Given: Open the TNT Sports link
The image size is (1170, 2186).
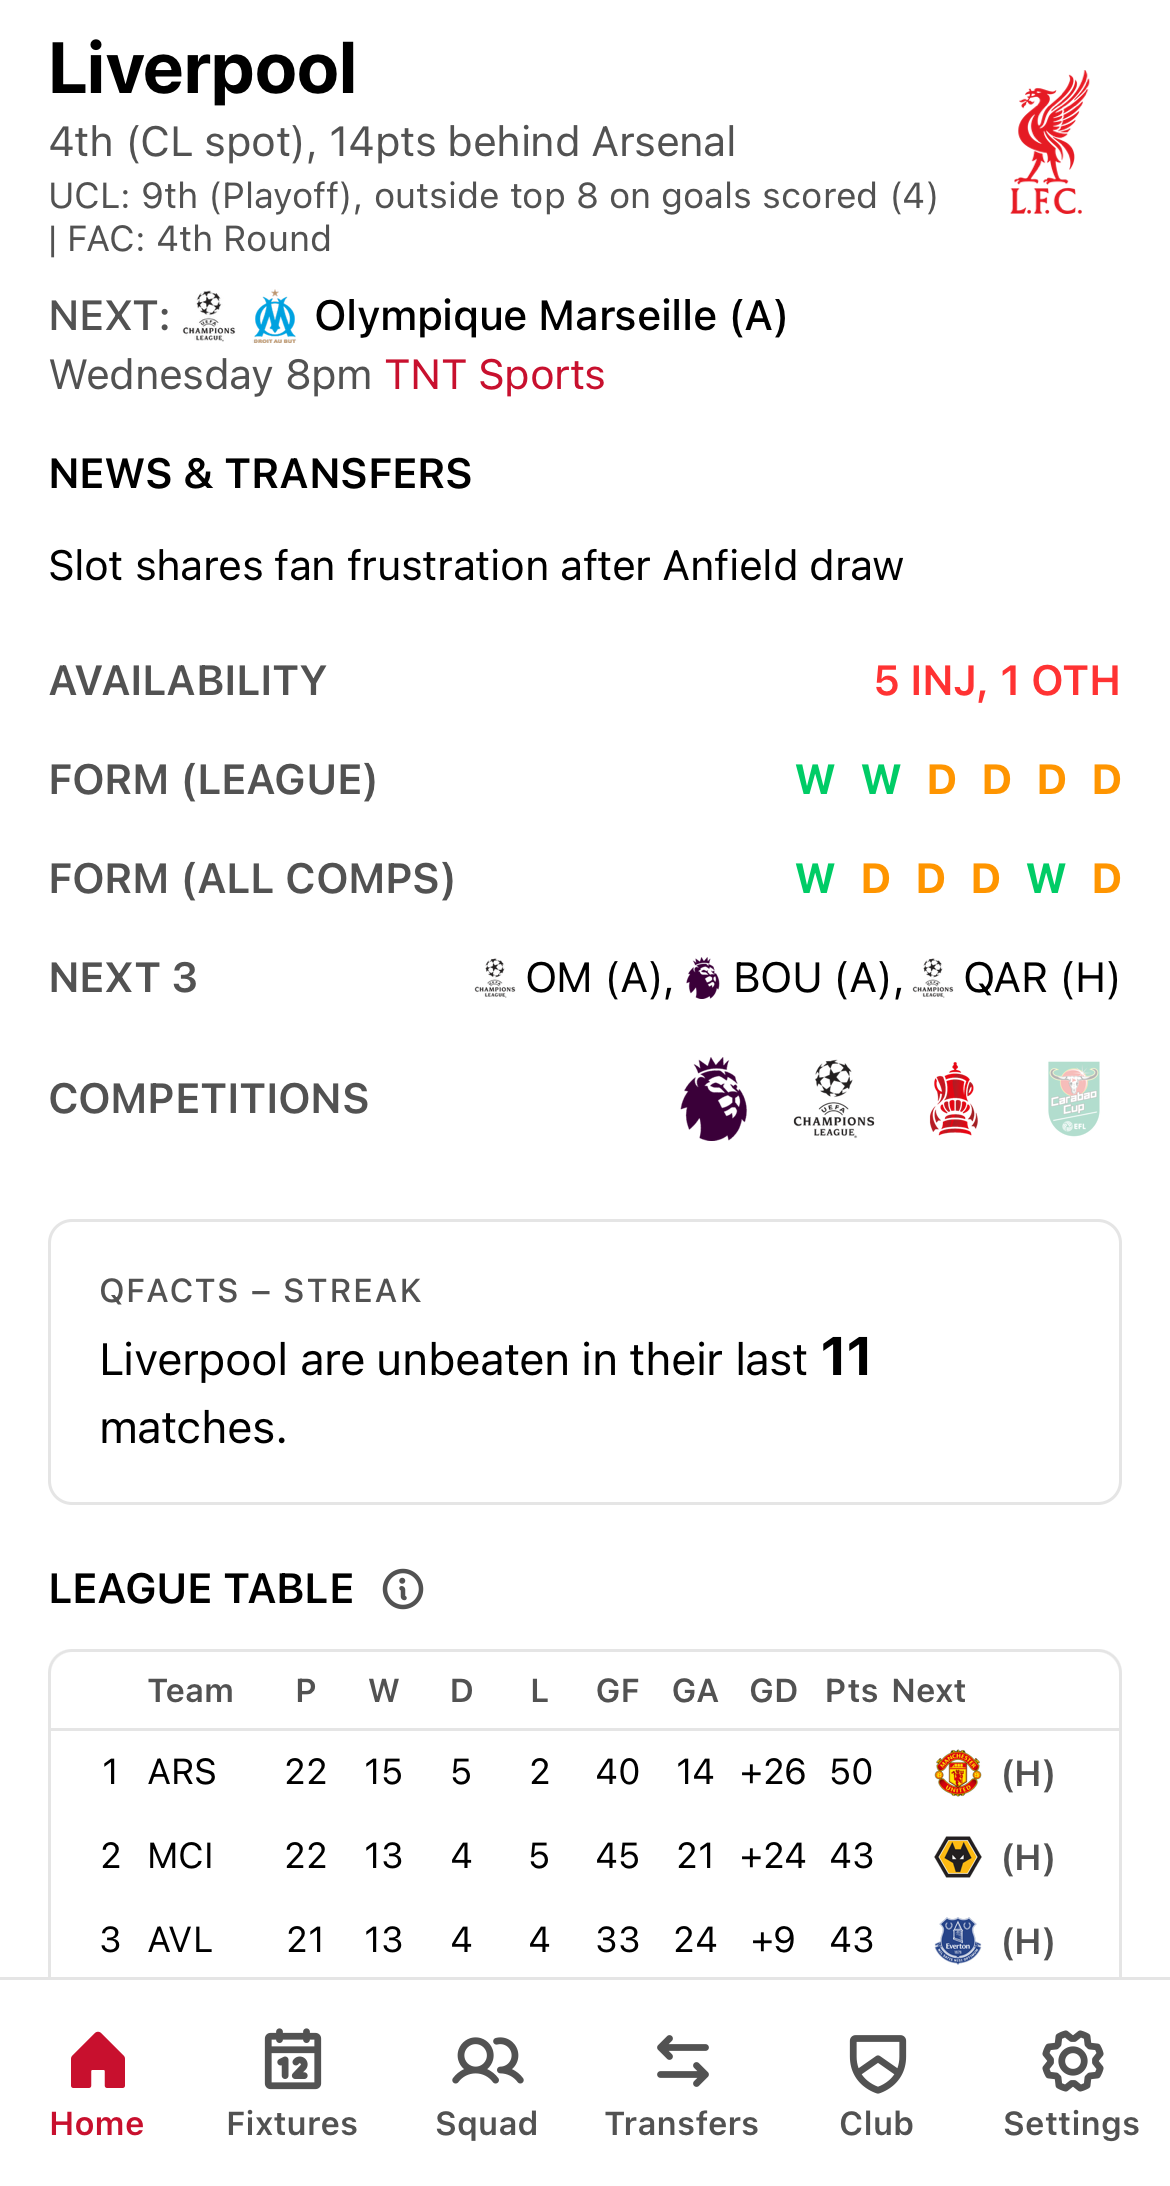Looking at the screenshot, I should click(x=494, y=375).
